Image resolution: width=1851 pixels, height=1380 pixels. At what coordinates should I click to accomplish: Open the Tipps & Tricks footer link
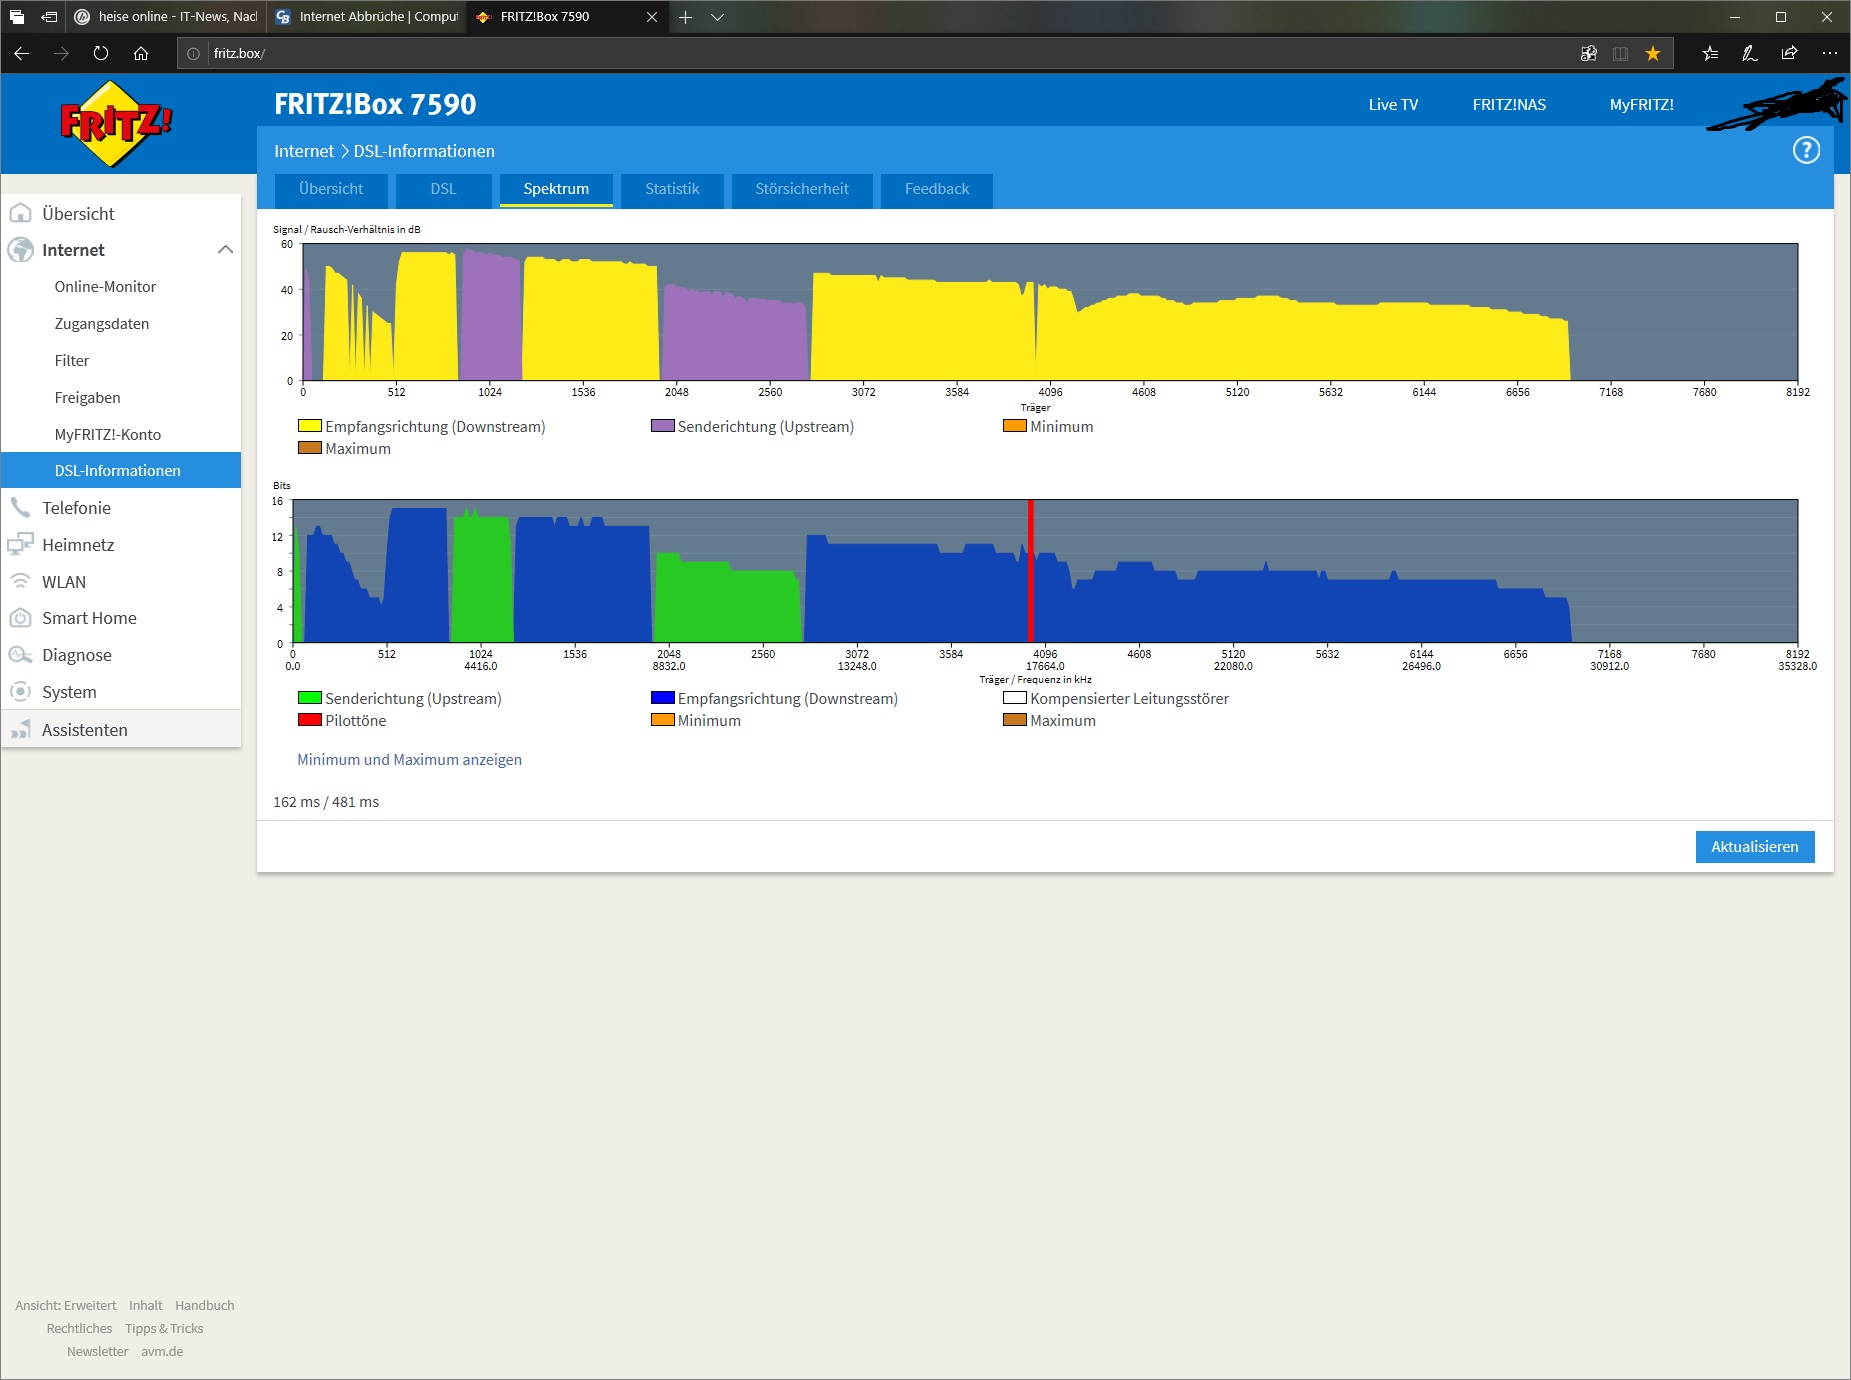click(164, 1329)
